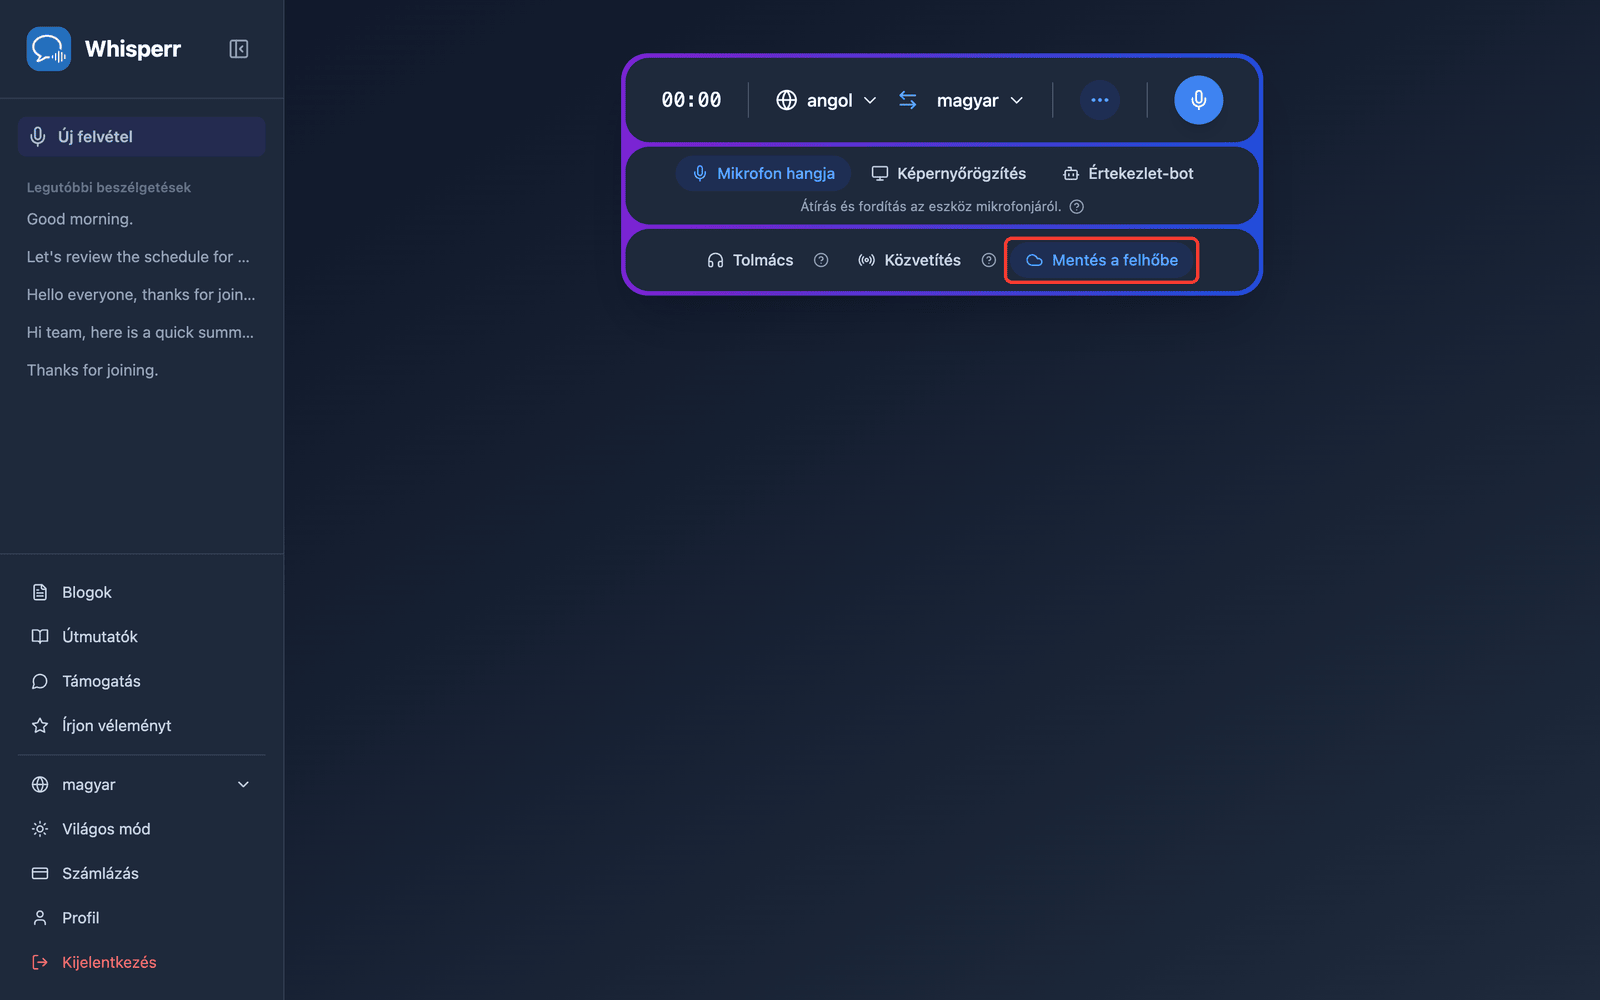This screenshot has height=1000, width=1600.
Task: Open 'Let's review the schedule for ...' conversation
Action: pyautogui.click(x=138, y=257)
